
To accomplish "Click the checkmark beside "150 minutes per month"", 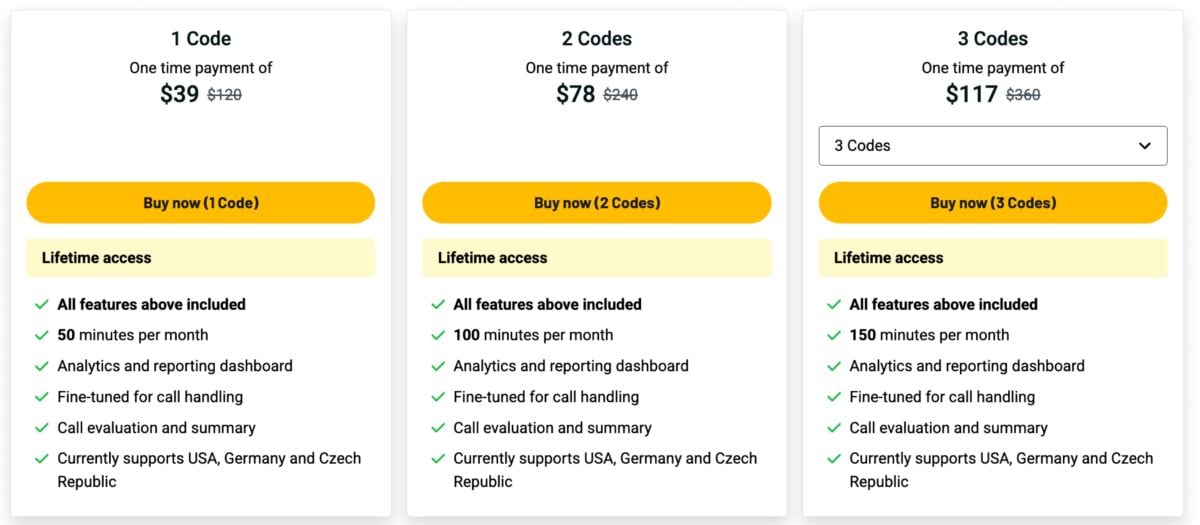I will tap(834, 335).
